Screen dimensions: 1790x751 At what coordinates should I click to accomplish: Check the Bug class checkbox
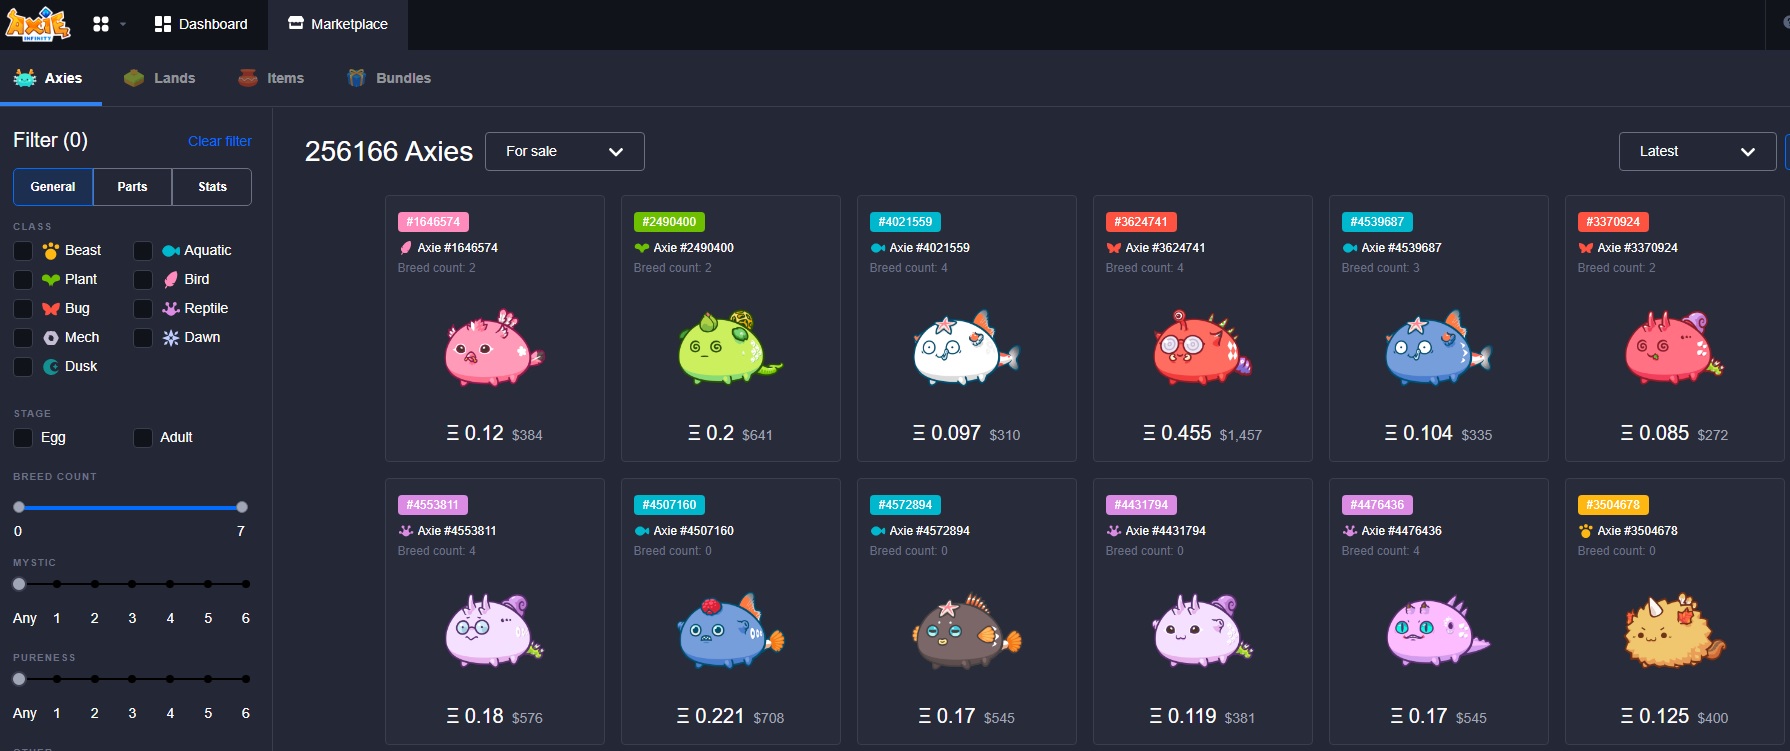[x=23, y=308]
